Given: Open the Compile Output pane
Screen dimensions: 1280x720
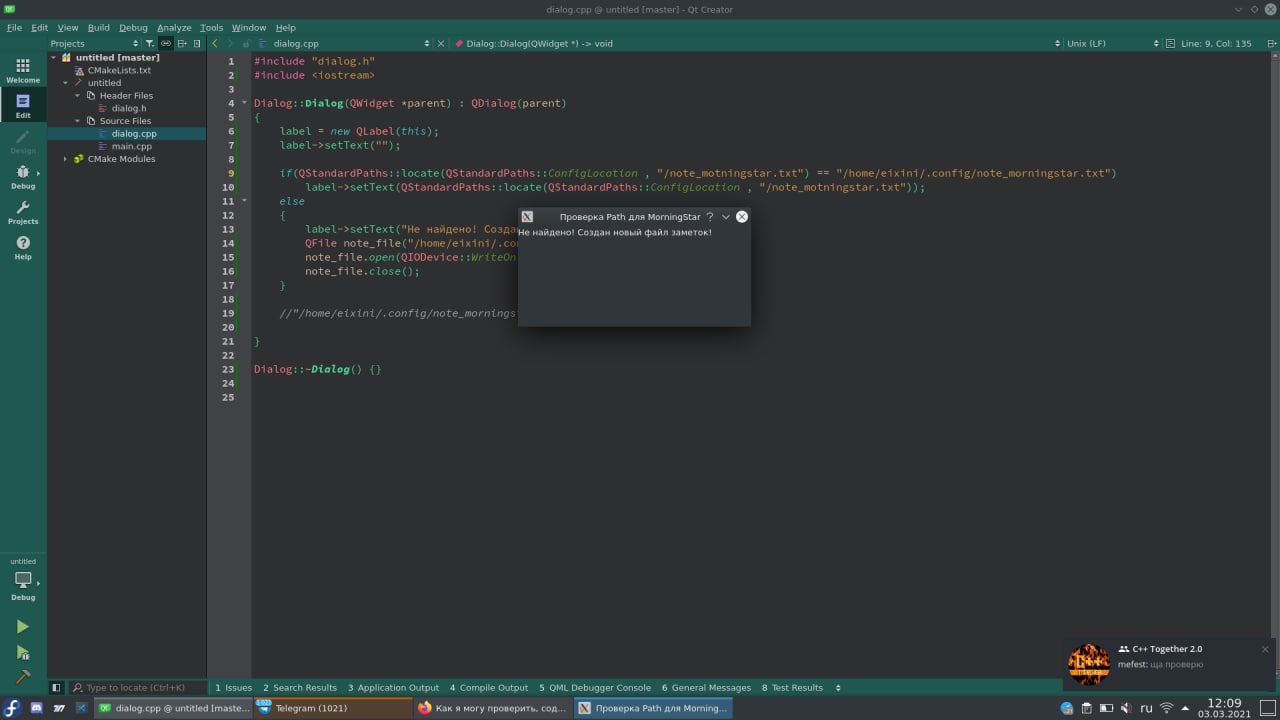Looking at the screenshot, I should (488, 688).
